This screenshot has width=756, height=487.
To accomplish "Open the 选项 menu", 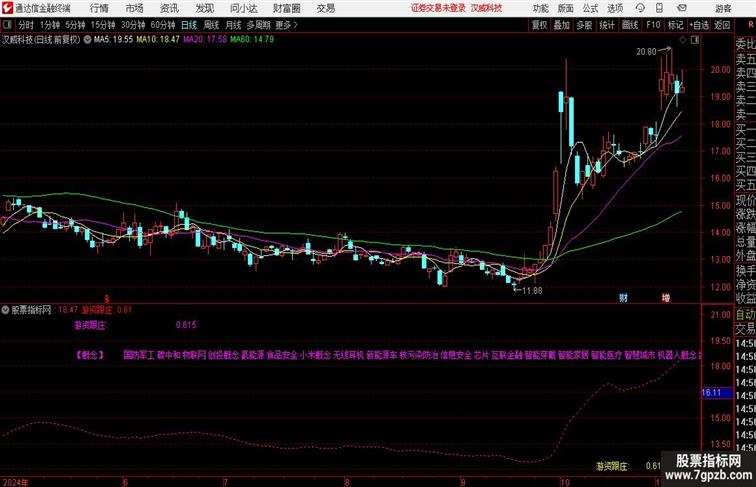I will pyautogui.click(x=615, y=8).
